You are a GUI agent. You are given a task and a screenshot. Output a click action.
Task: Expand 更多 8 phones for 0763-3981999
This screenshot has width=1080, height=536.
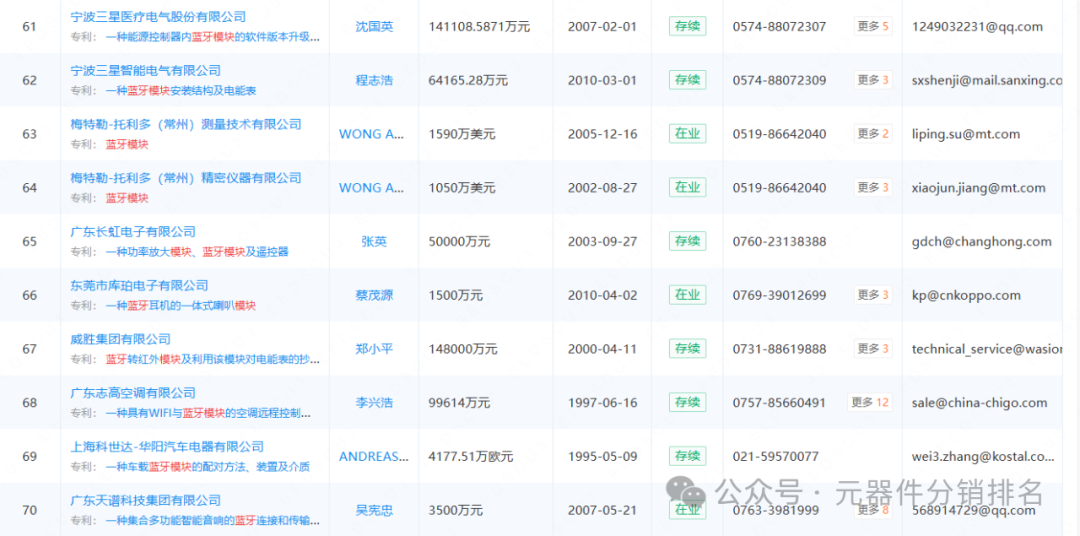pos(873,511)
